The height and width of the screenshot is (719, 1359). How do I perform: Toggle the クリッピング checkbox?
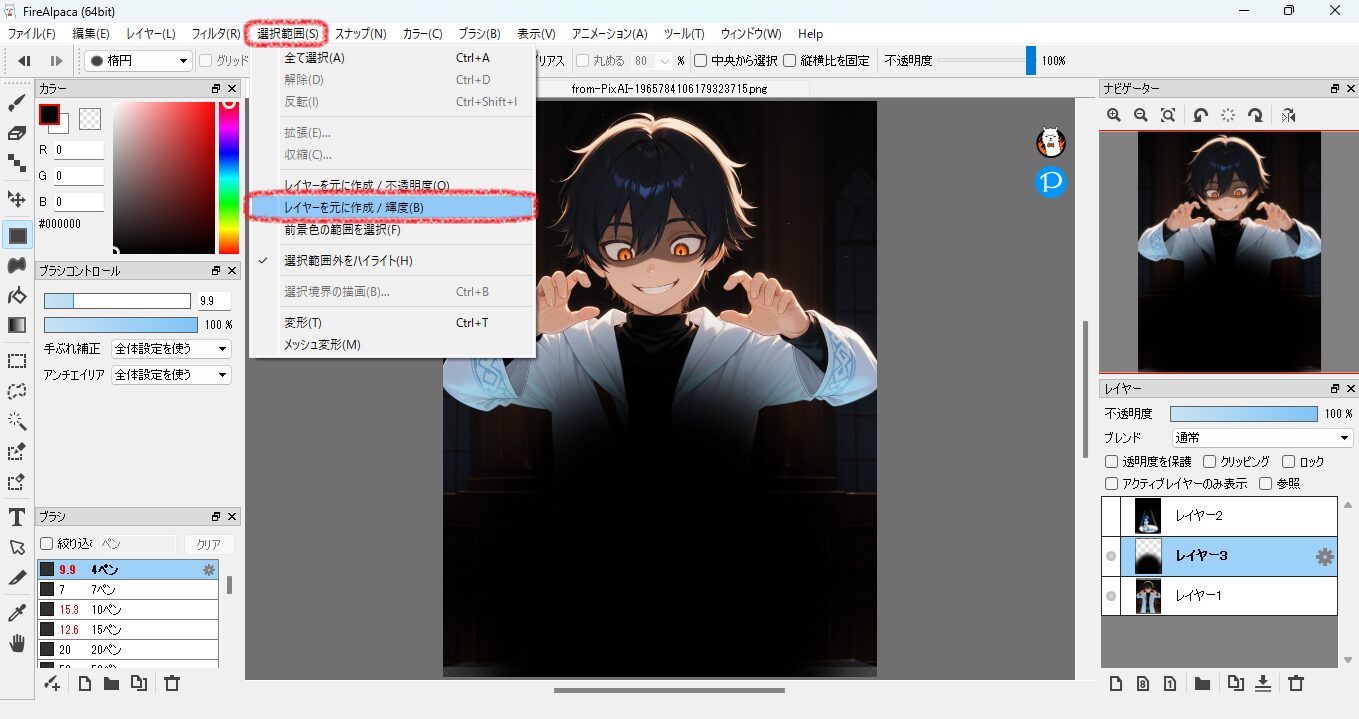click(1210, 462)
